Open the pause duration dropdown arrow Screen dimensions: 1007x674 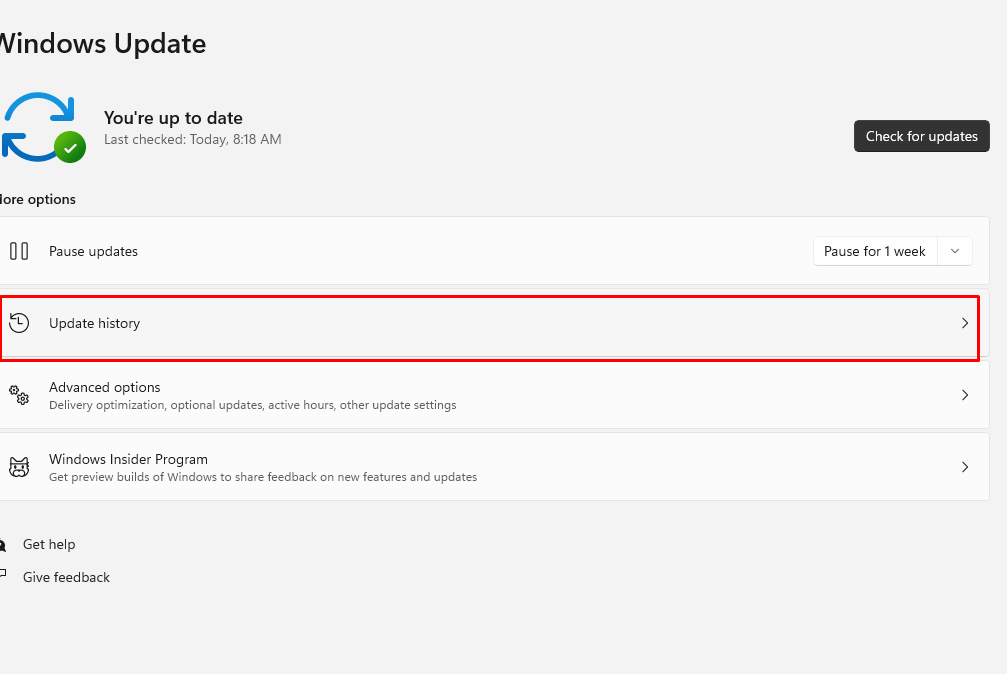click(955, 251)
